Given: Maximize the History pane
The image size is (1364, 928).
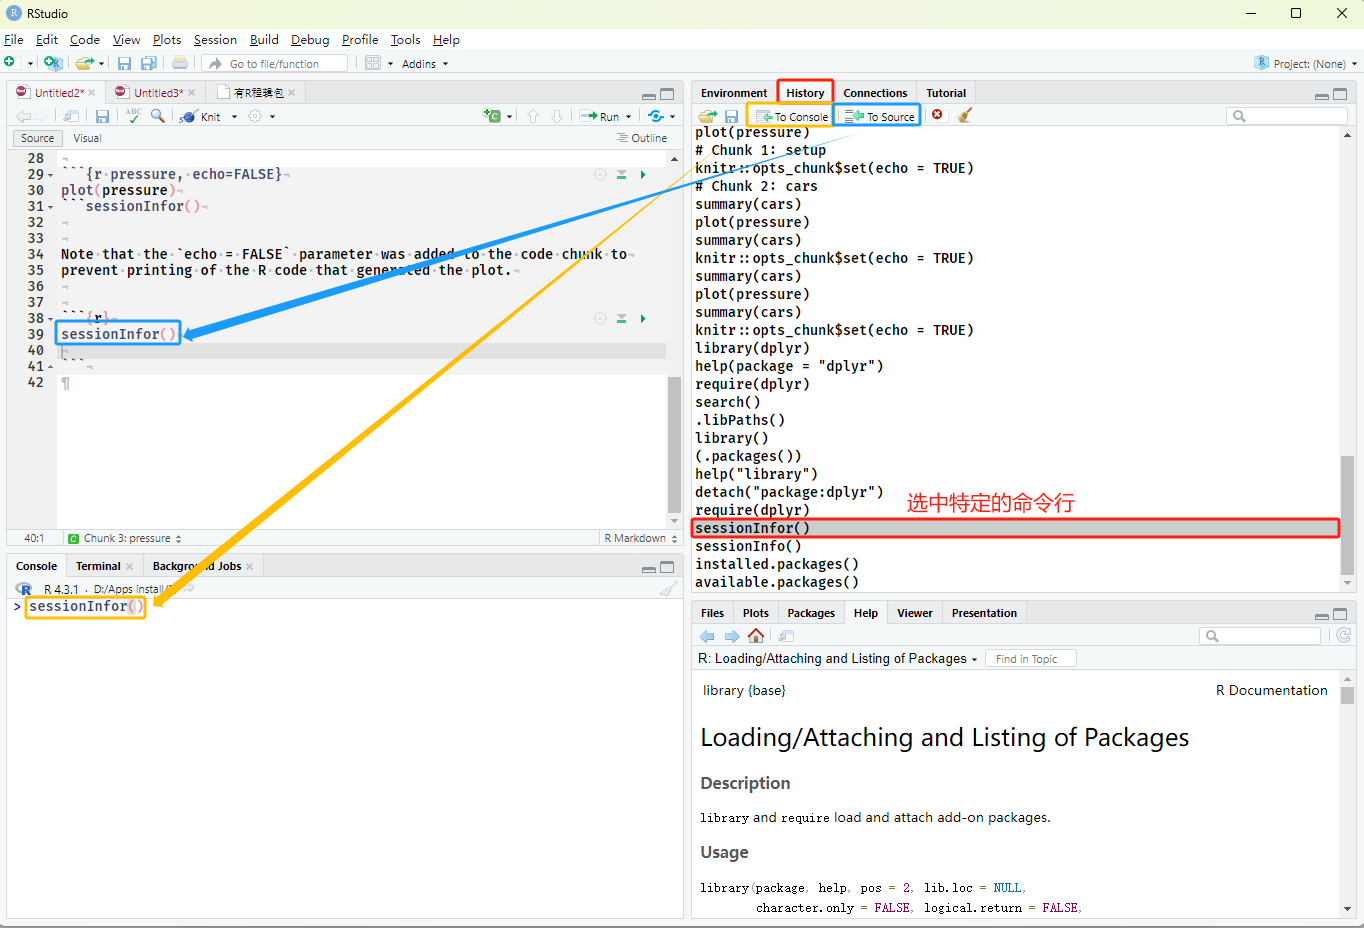Looking at the screenshot, I should coord(1340,93).
